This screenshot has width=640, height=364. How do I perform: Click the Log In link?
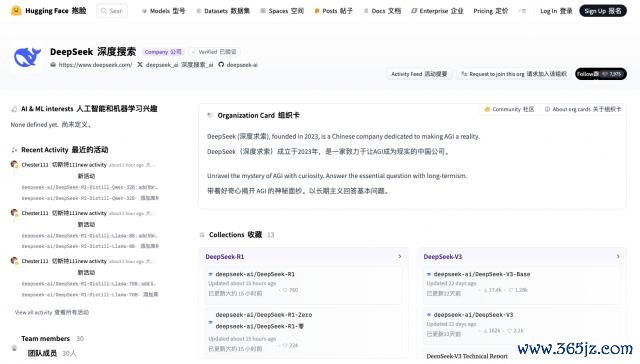(x=556, y=11)
